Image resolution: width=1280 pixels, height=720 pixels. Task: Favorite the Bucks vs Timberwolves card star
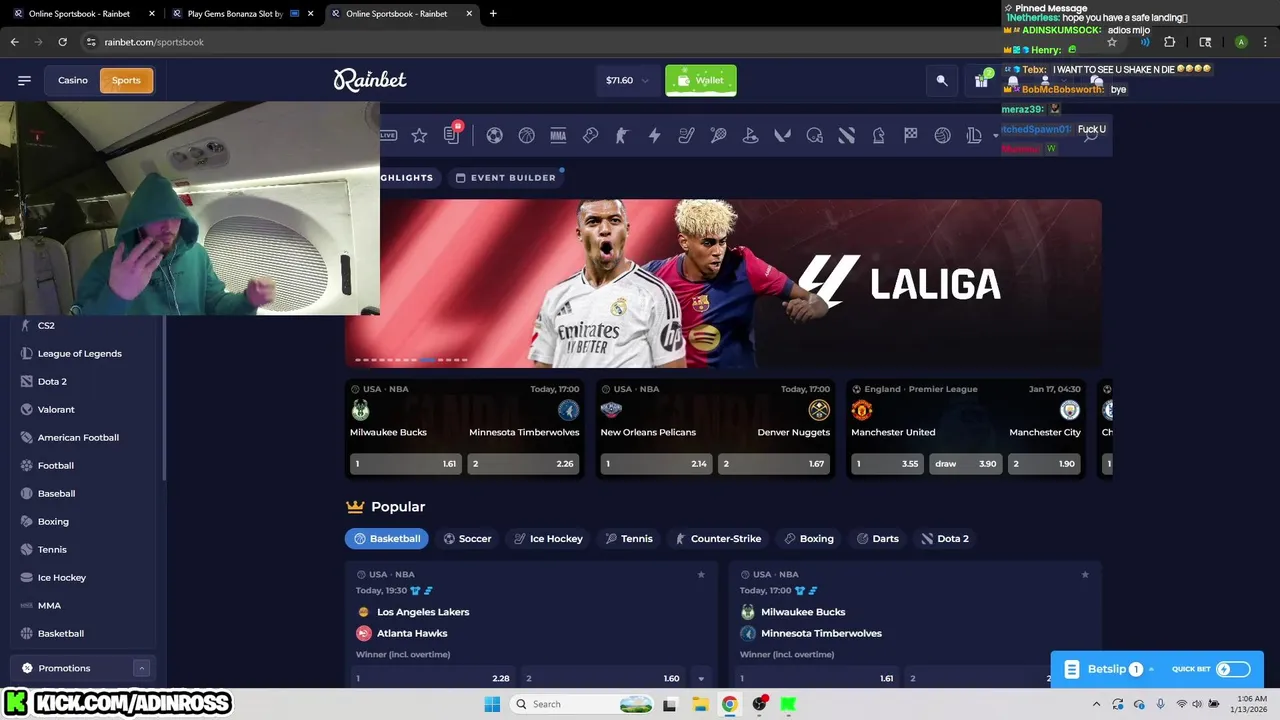pyautogui.click(x=1085, y=574)
